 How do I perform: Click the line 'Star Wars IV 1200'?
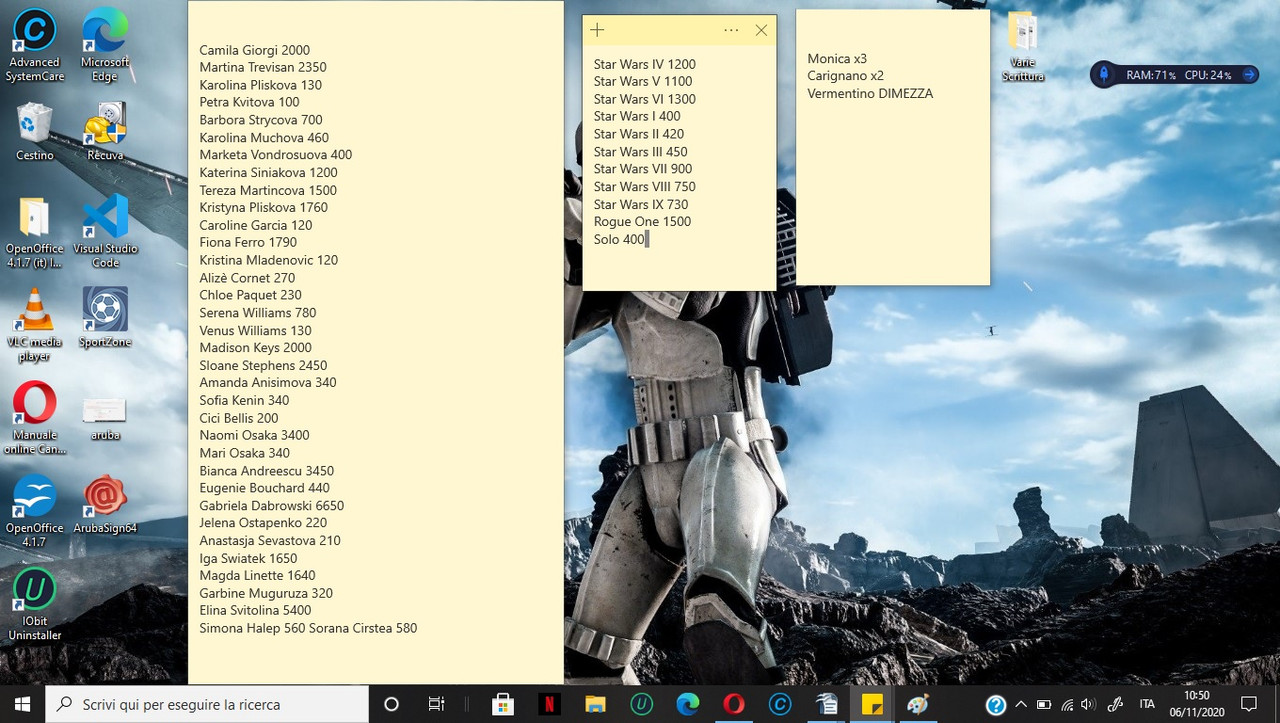645,64
